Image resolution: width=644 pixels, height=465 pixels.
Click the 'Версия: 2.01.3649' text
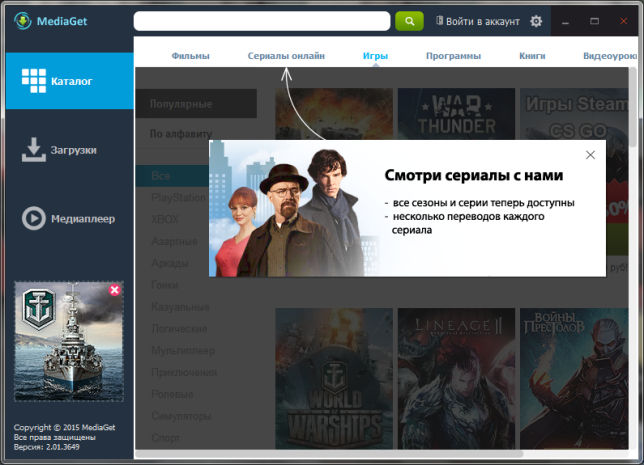(46, 447)
